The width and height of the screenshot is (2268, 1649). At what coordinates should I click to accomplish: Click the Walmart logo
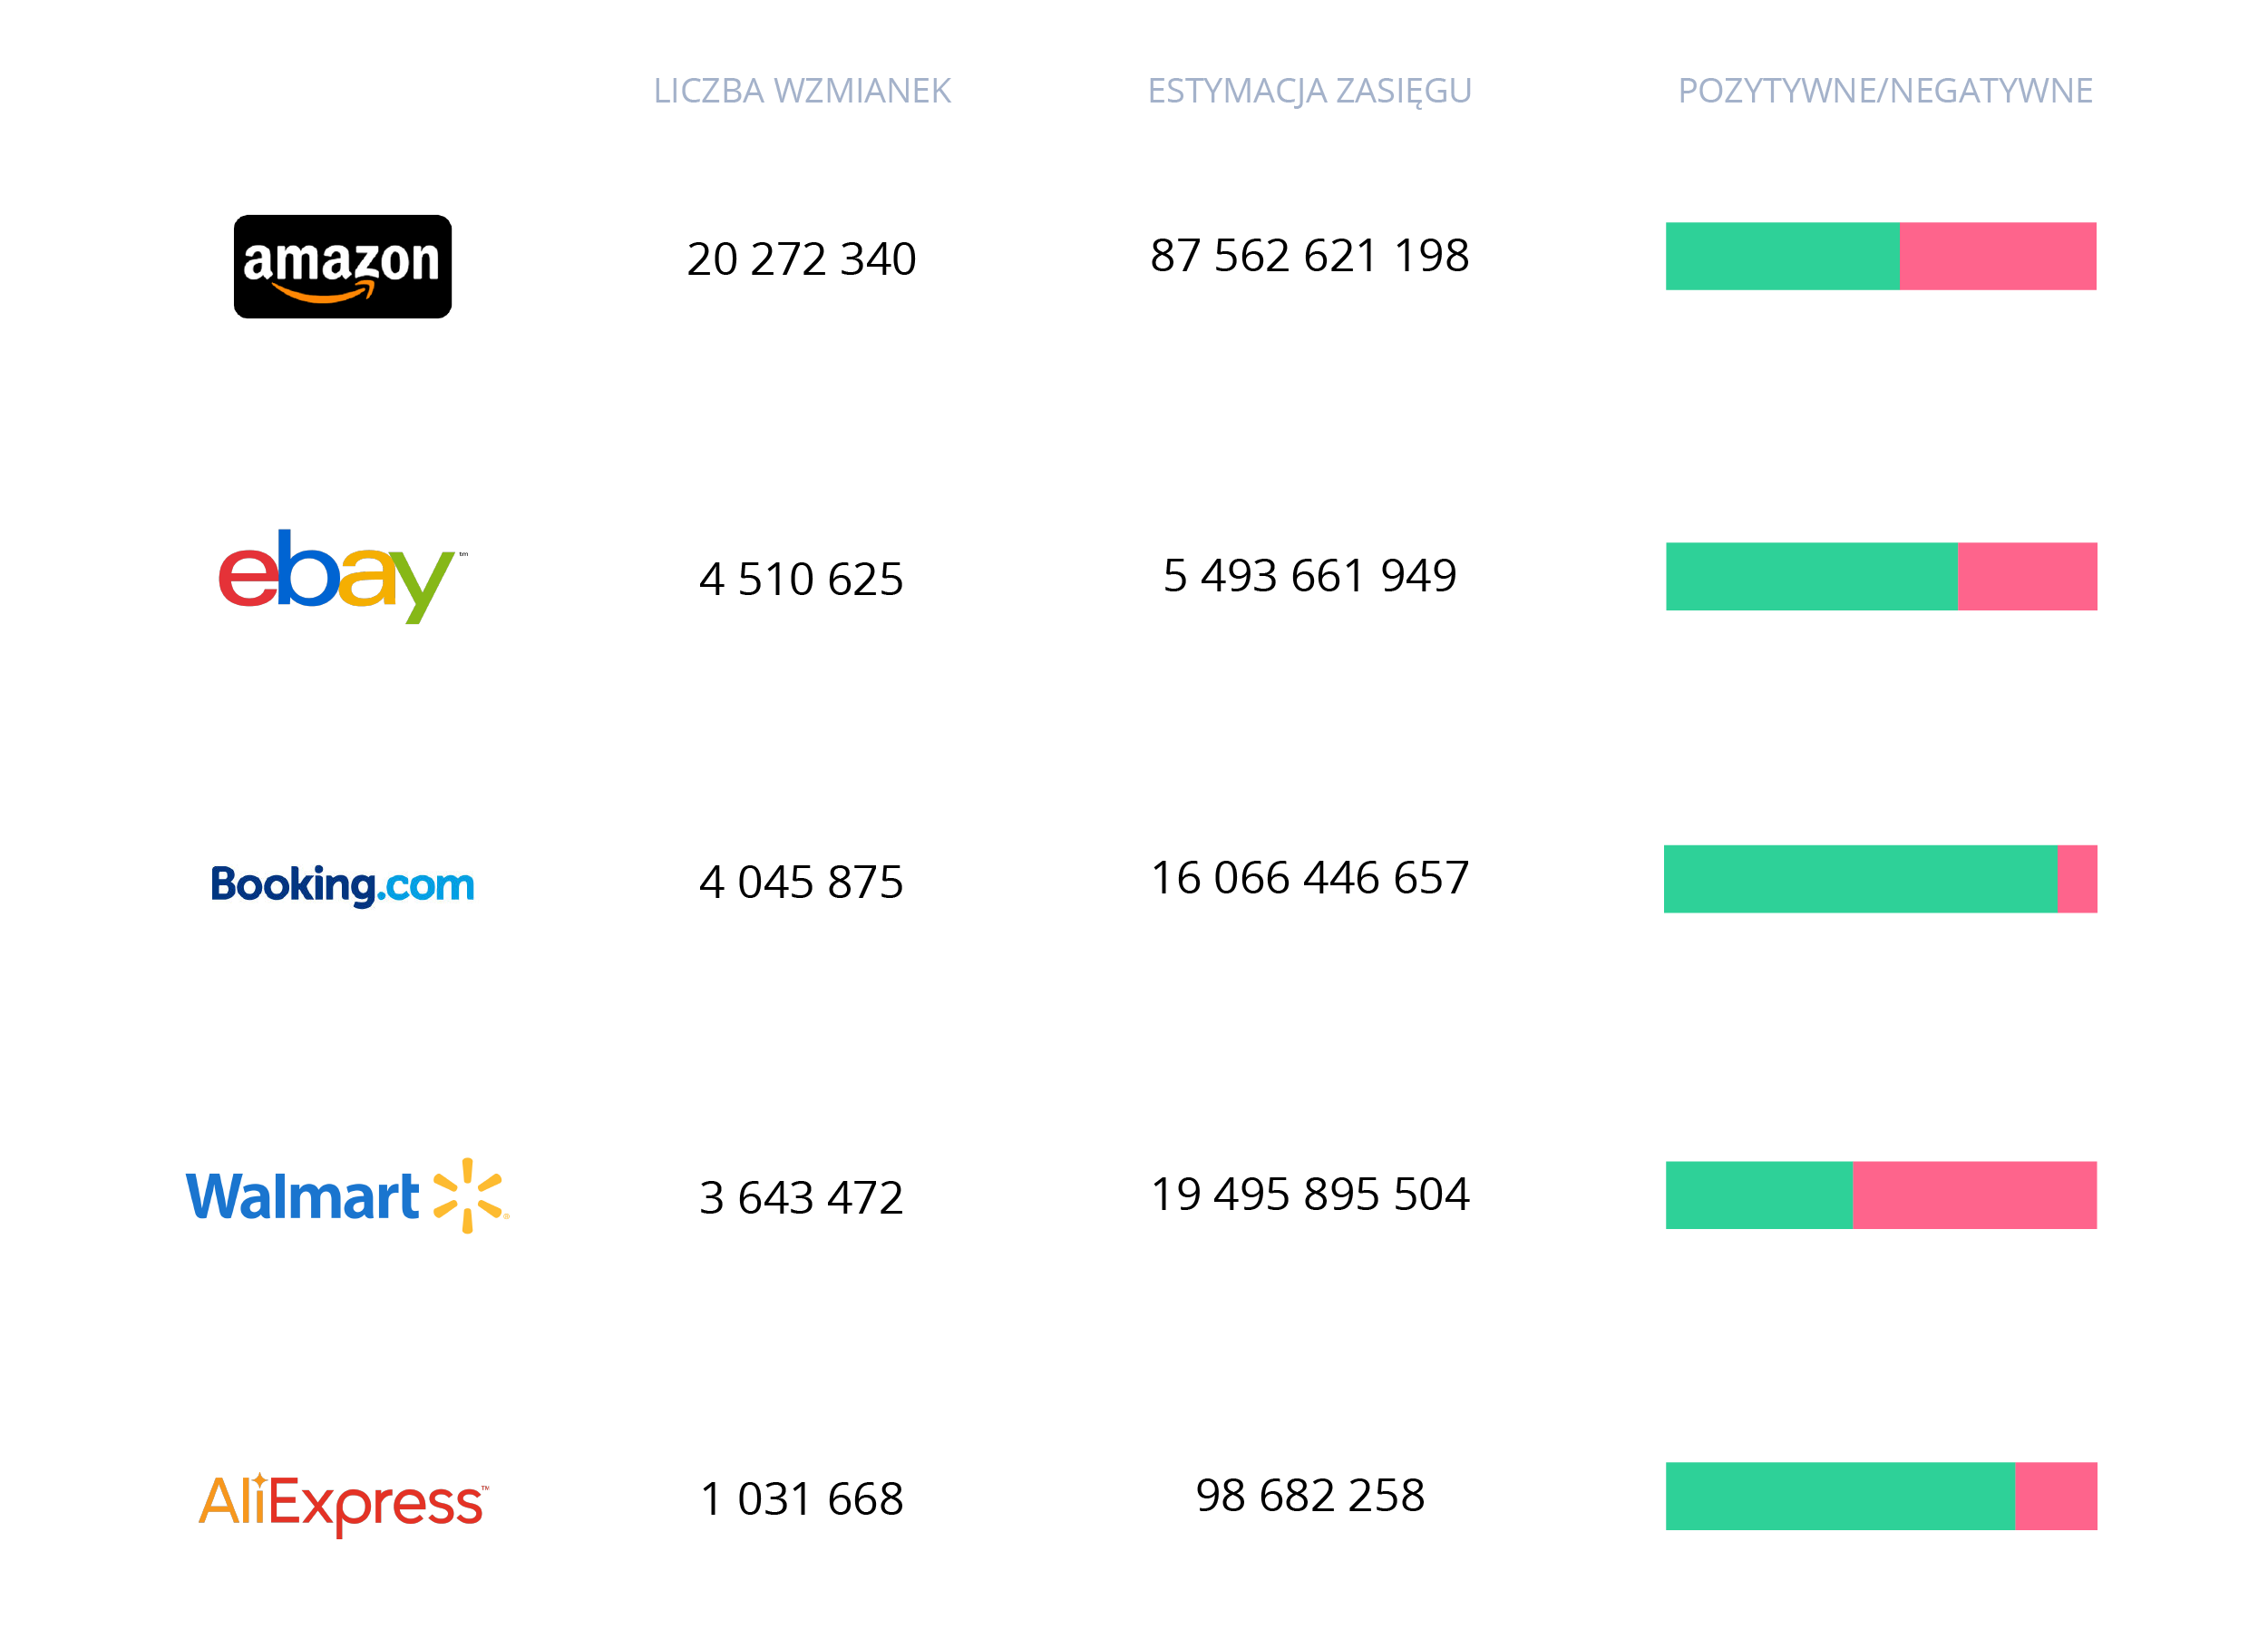(346, 1195)
